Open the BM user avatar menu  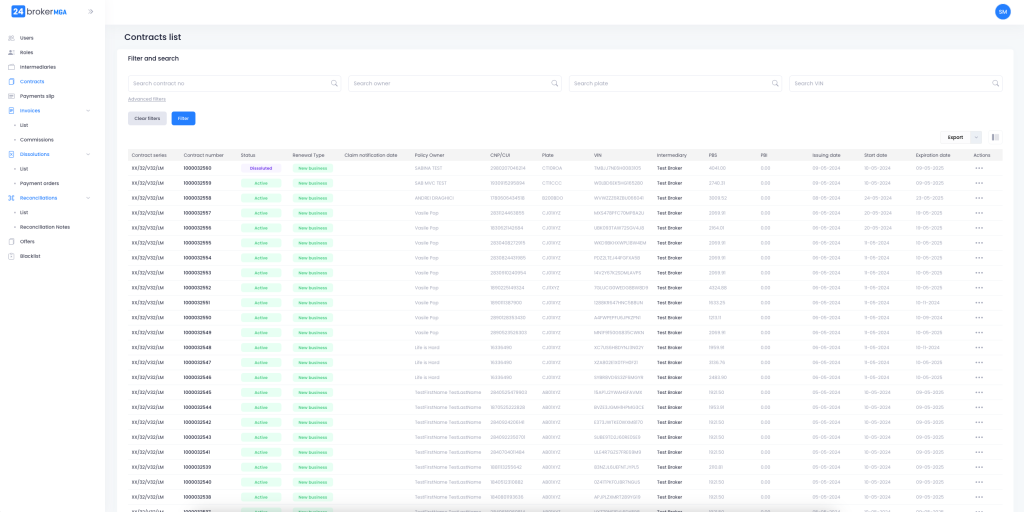coord(1002,12)
